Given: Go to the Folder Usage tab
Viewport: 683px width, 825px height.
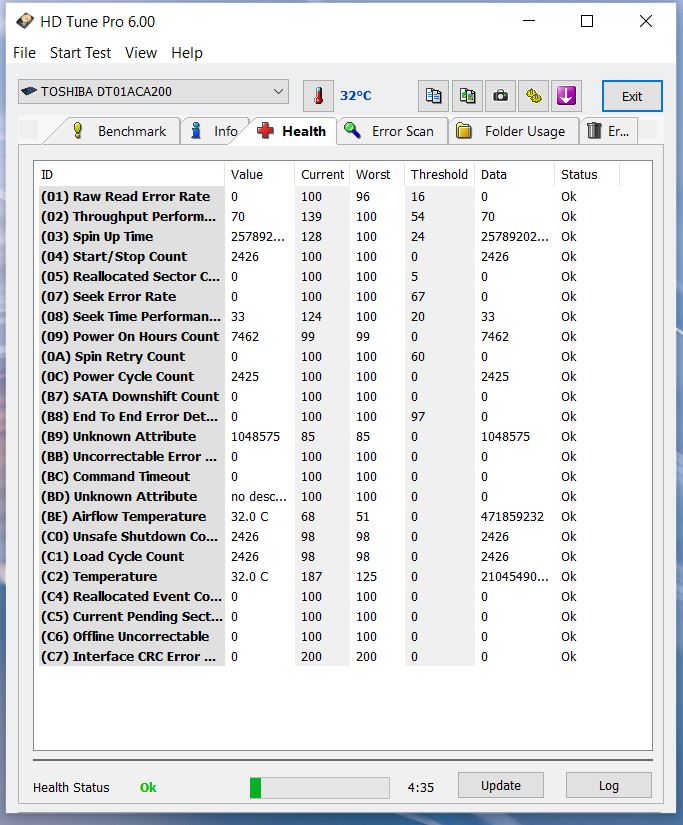Looking at the screenshot, I should tap(513, 131).
